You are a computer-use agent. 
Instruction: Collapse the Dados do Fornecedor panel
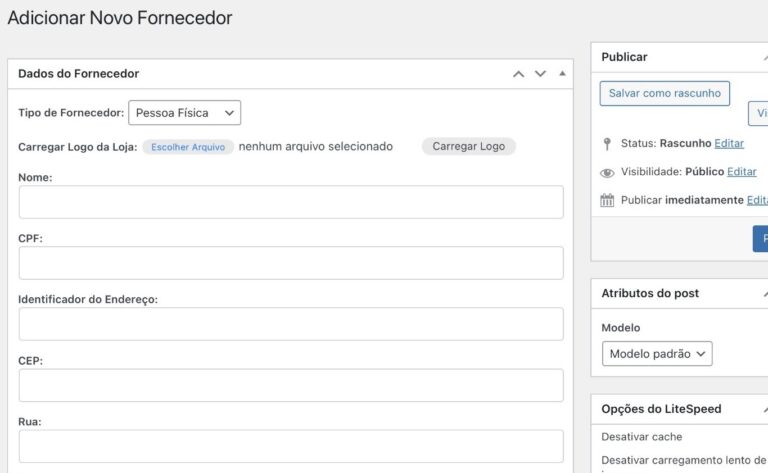pos(562,74)
